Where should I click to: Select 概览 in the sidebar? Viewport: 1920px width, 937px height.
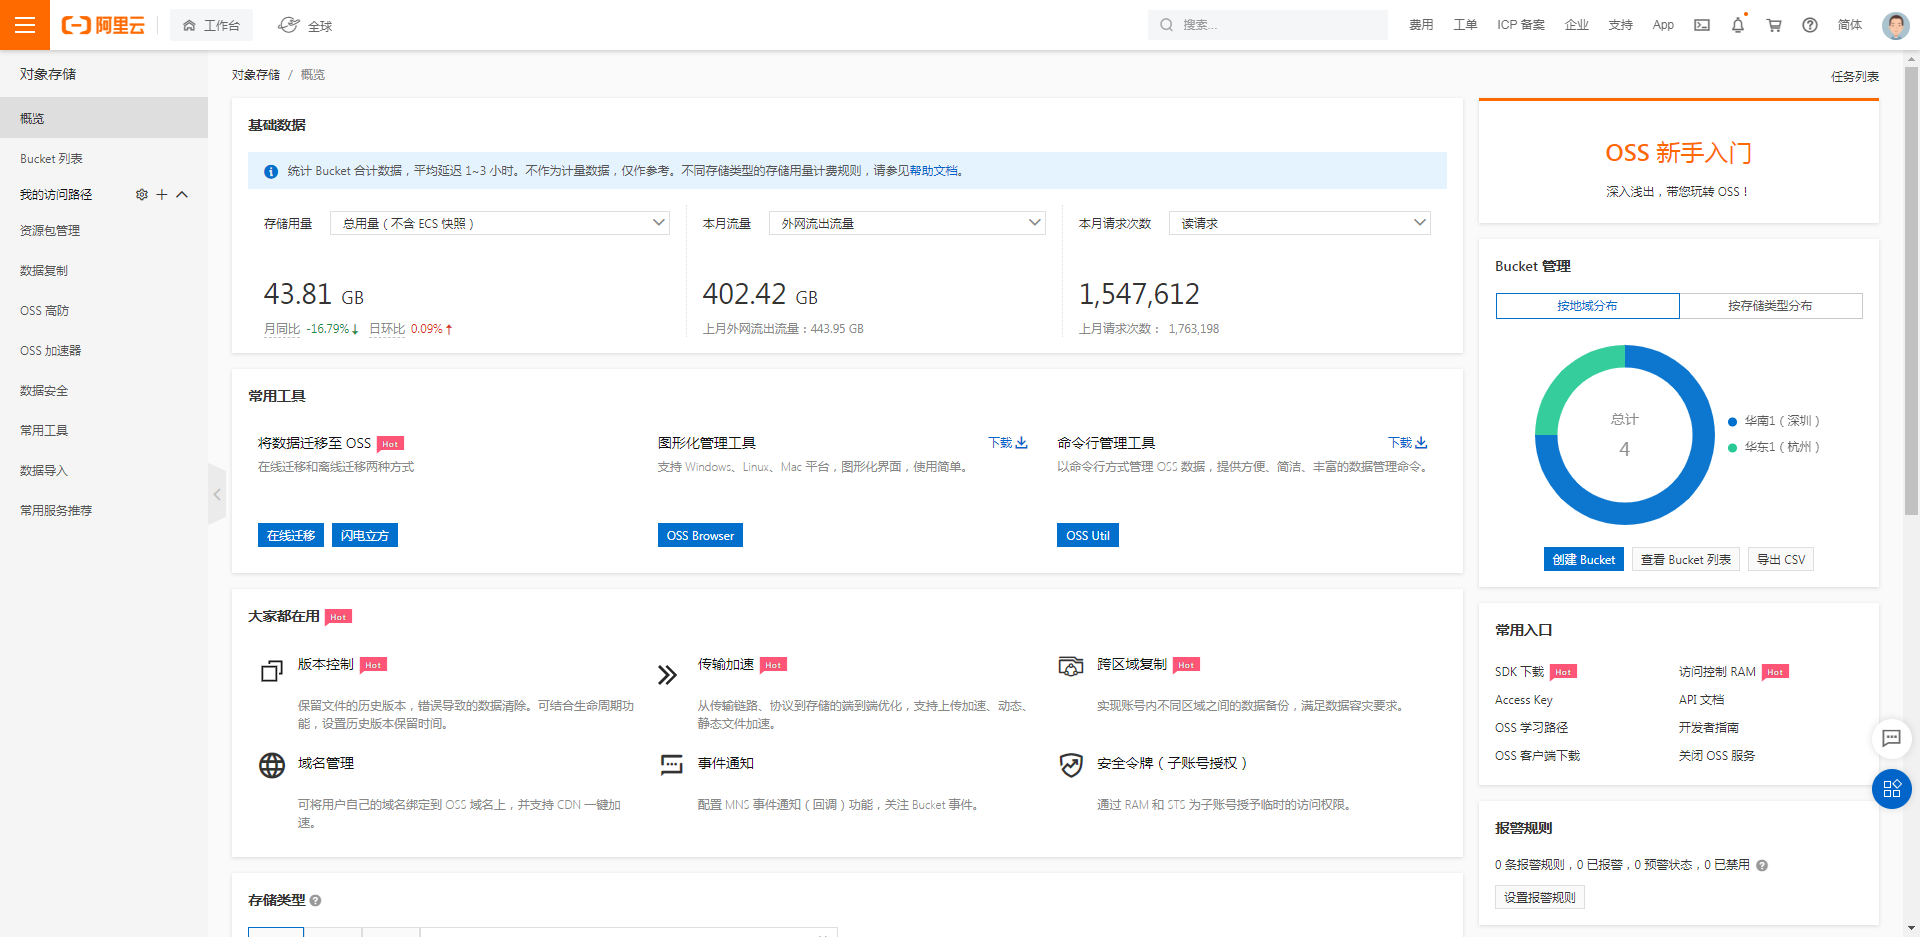point(104,118)
